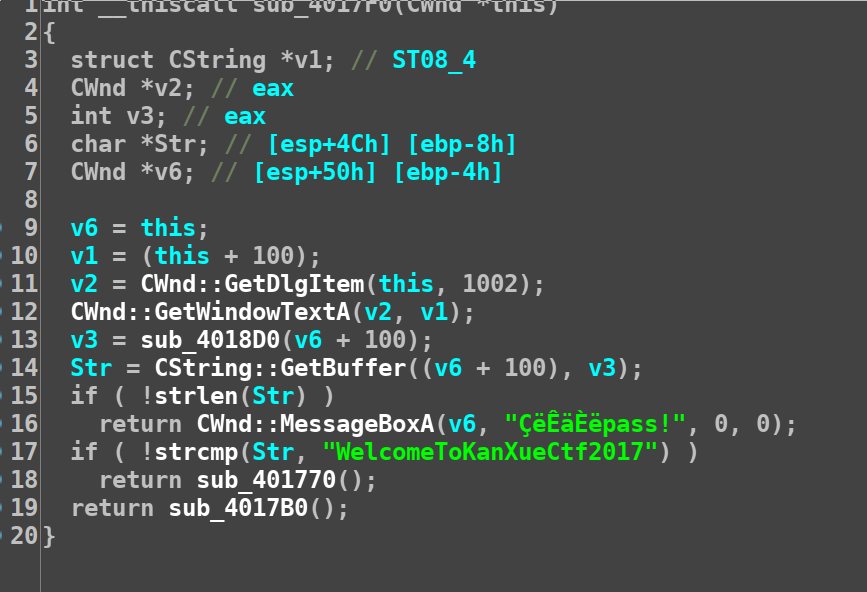867x592 pixels.
Task: Click the sub_401770 function call
Action: pos(266,480)
